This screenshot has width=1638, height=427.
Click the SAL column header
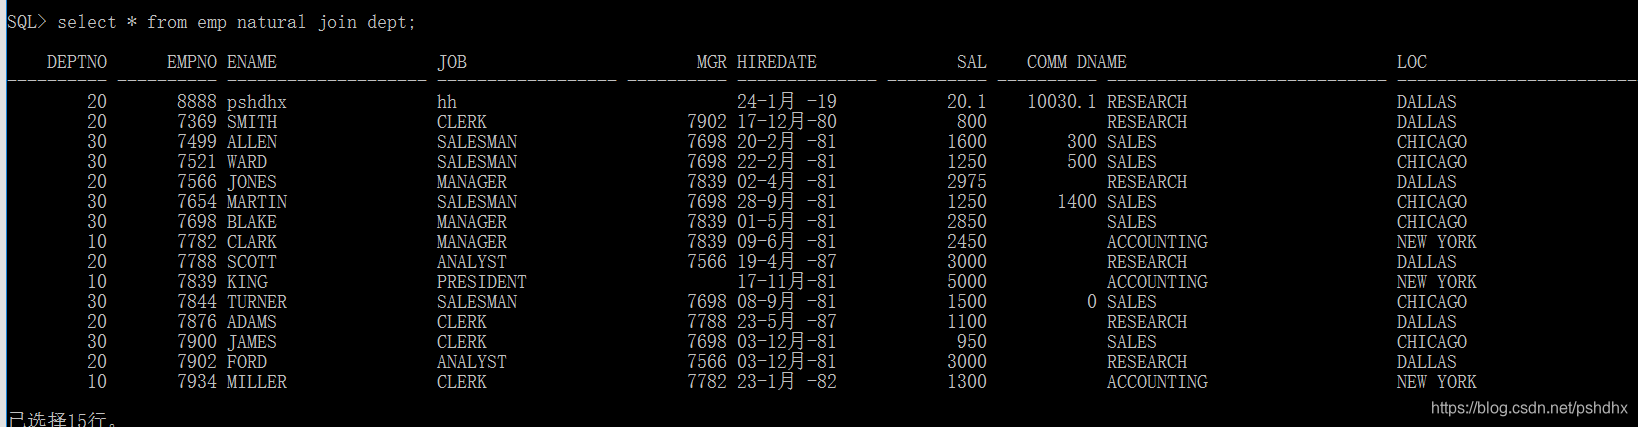pos(972,62)
